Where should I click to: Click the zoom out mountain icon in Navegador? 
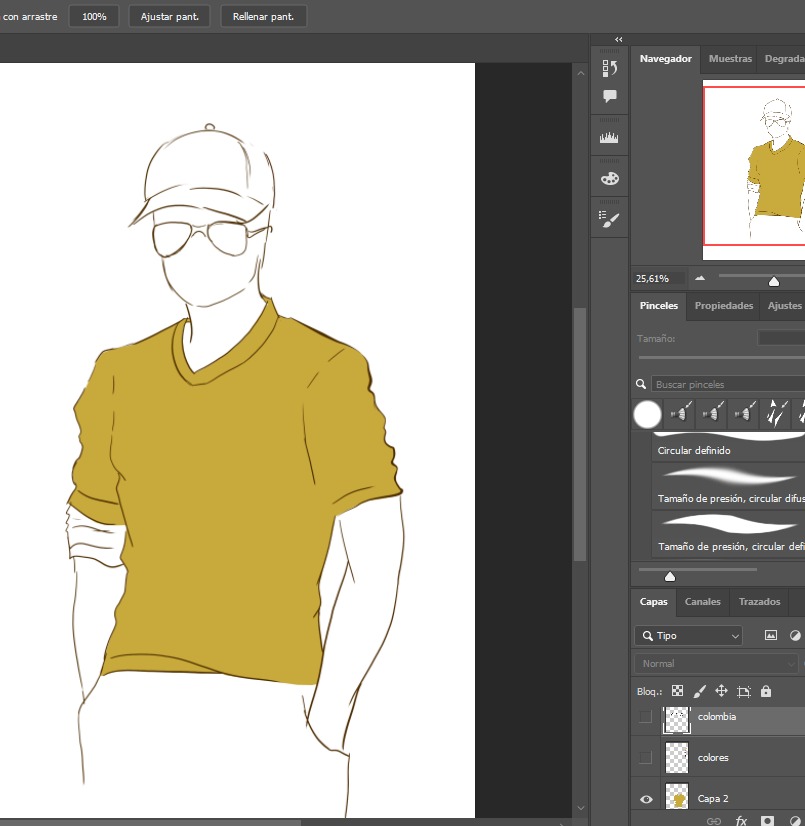700,278
